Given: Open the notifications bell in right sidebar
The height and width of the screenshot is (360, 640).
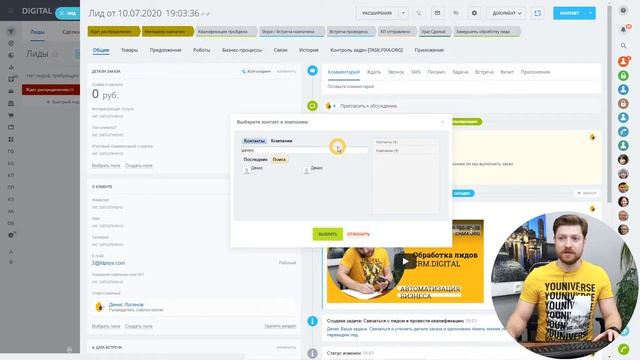Looking at the screenshot, I should pos(623,29).
